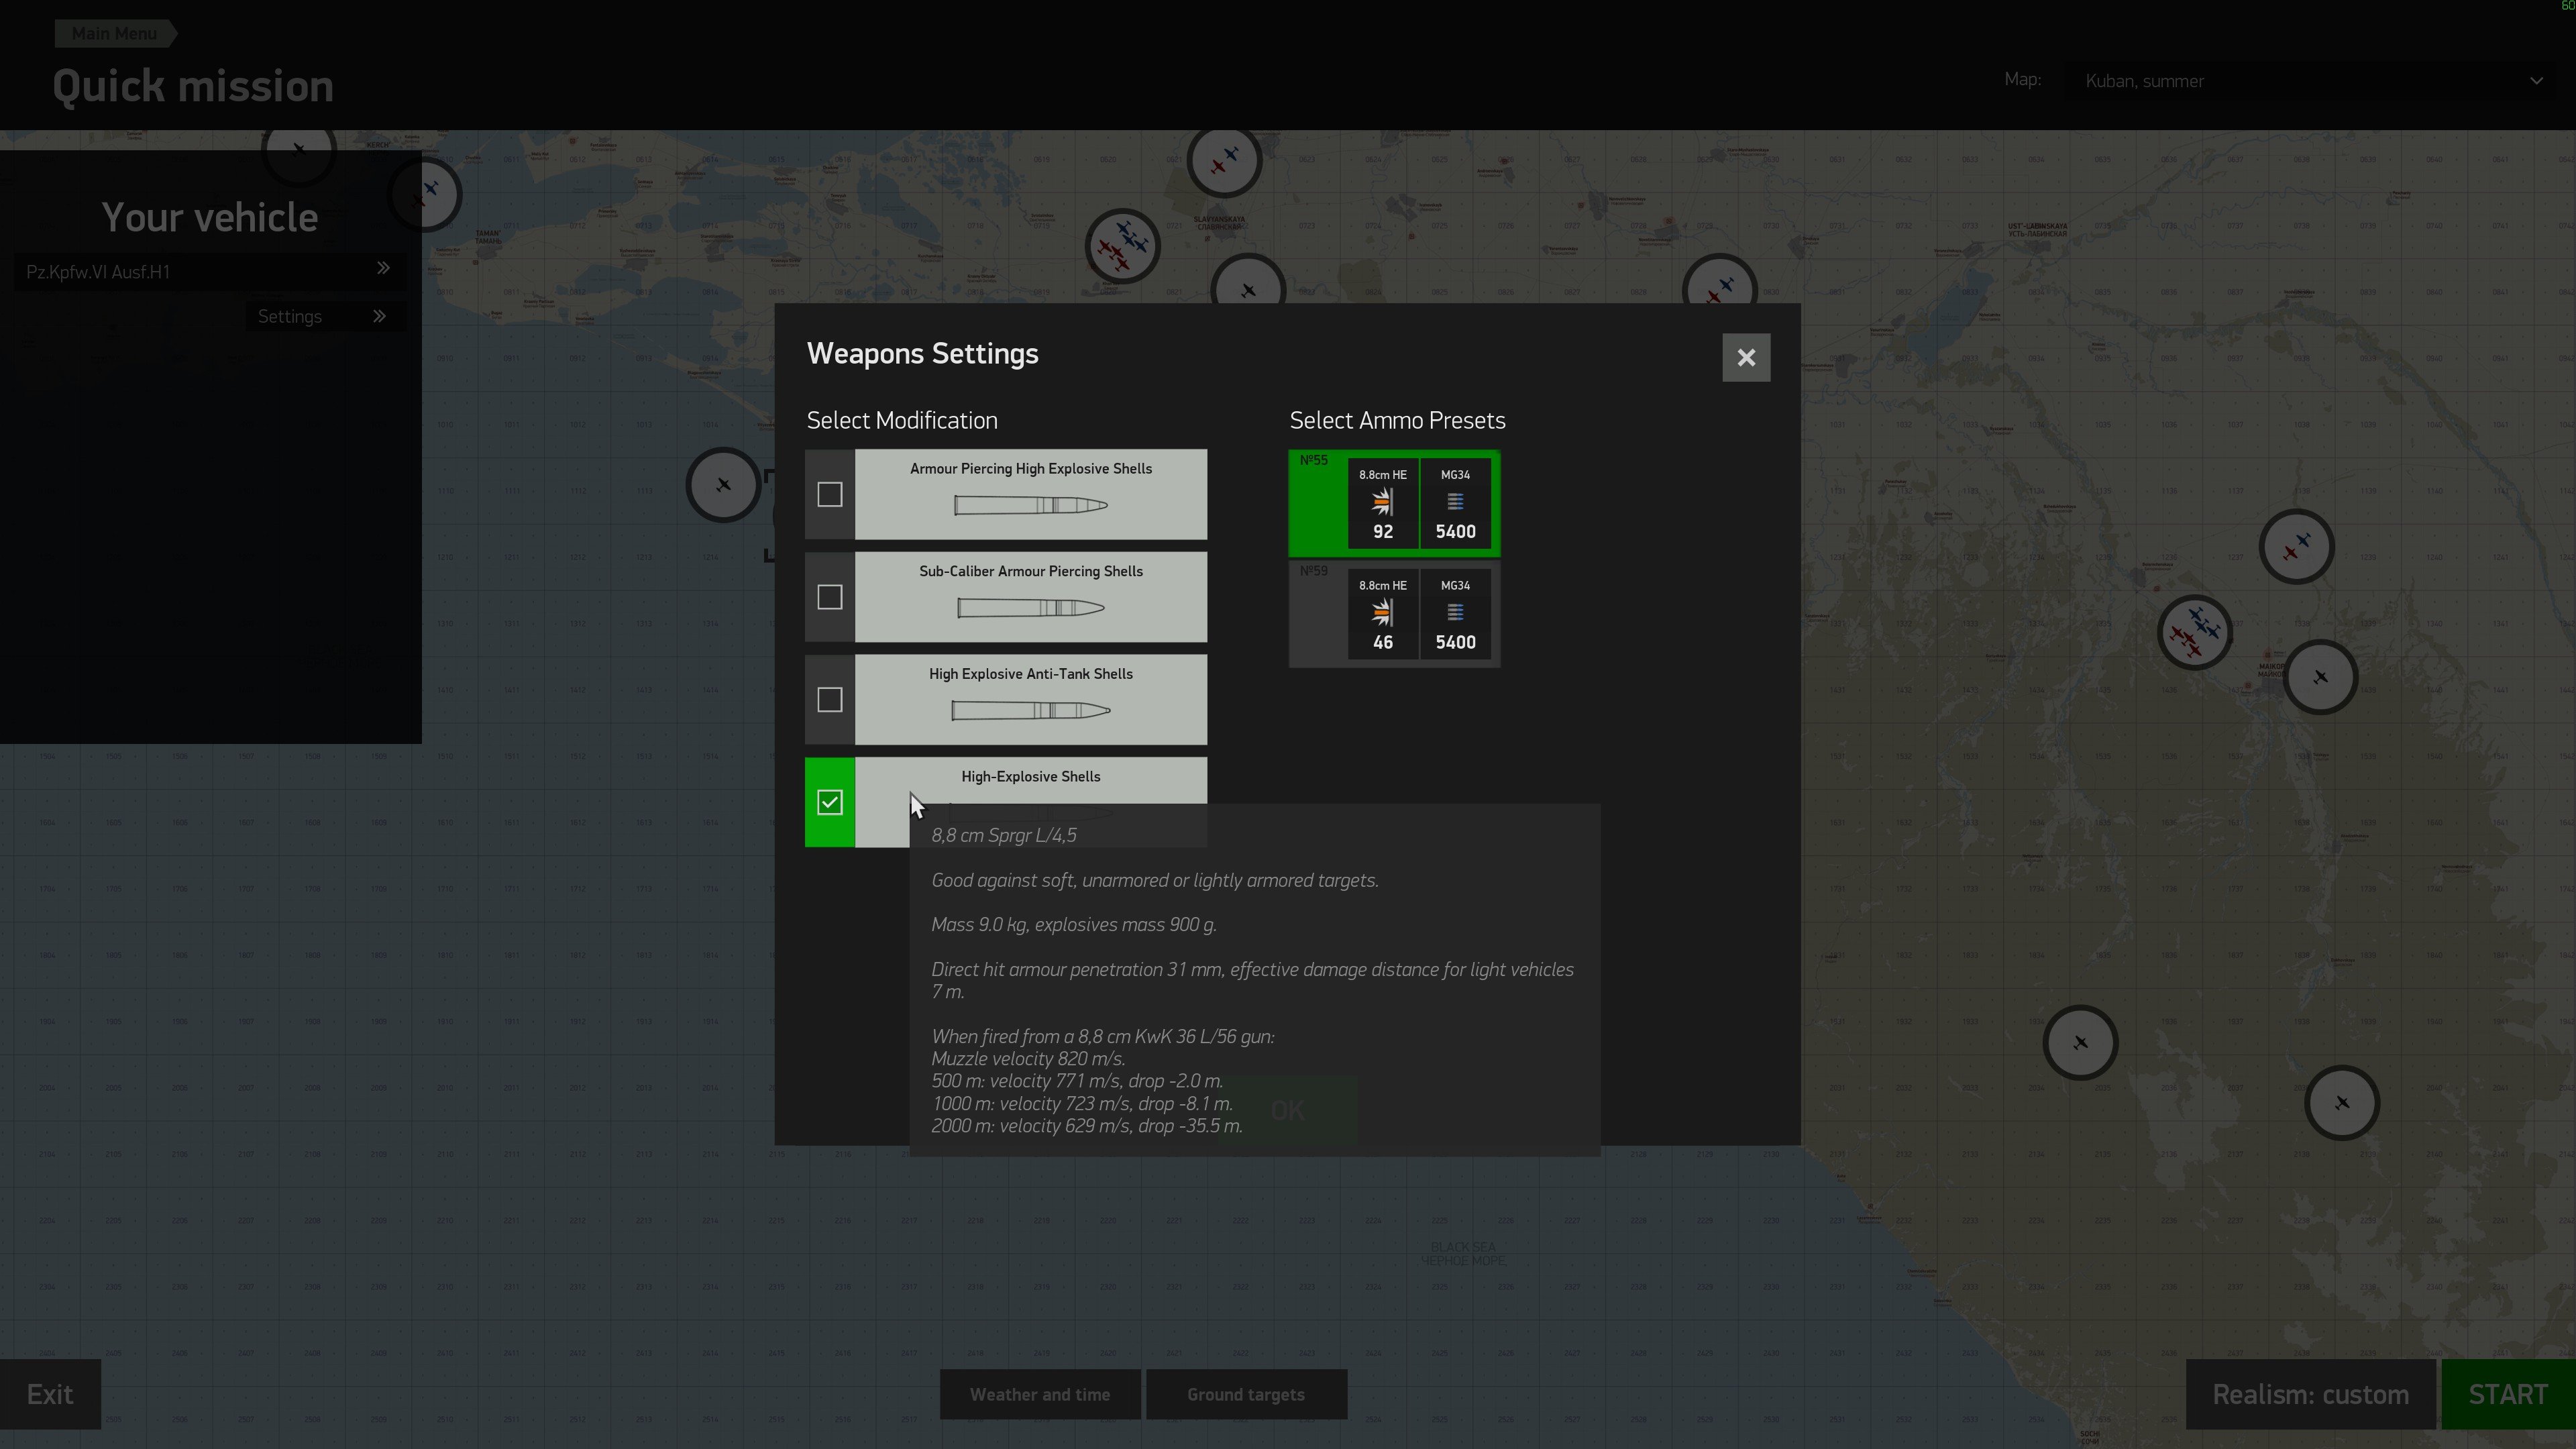This screenshot has width=2576, height=1449.
Task: Select the two-plane duel marker northeast of Maikop
Action: pyautogui.click(x=2296, y=547)
